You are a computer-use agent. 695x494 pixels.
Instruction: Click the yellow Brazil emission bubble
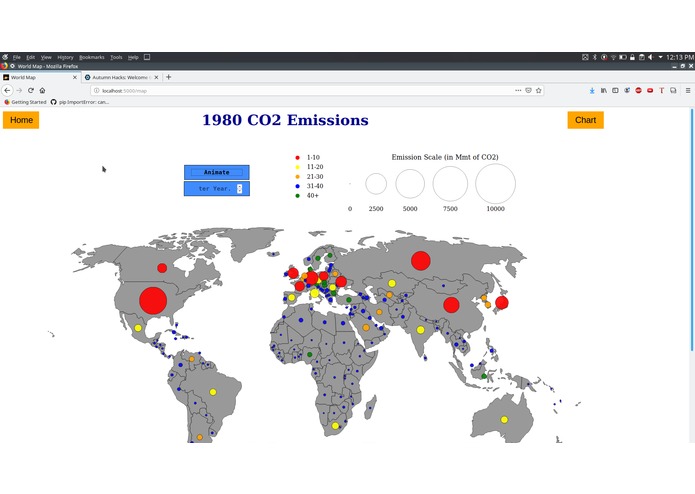tap(213, 392)
